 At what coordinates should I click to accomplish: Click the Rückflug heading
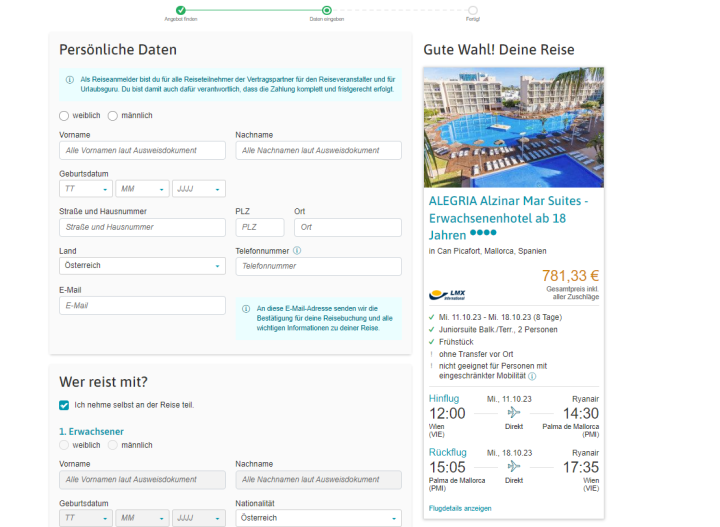tap(447, 452)
